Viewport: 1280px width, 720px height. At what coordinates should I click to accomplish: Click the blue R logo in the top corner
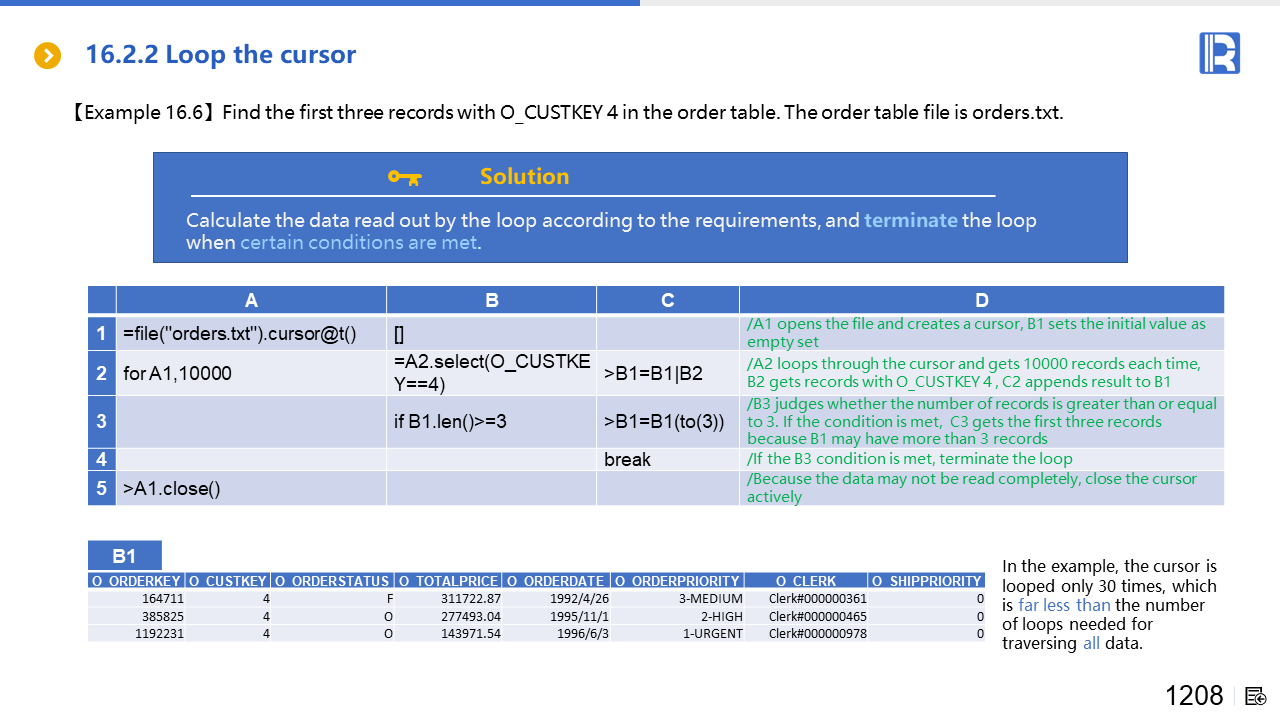tap(1219, 53)
